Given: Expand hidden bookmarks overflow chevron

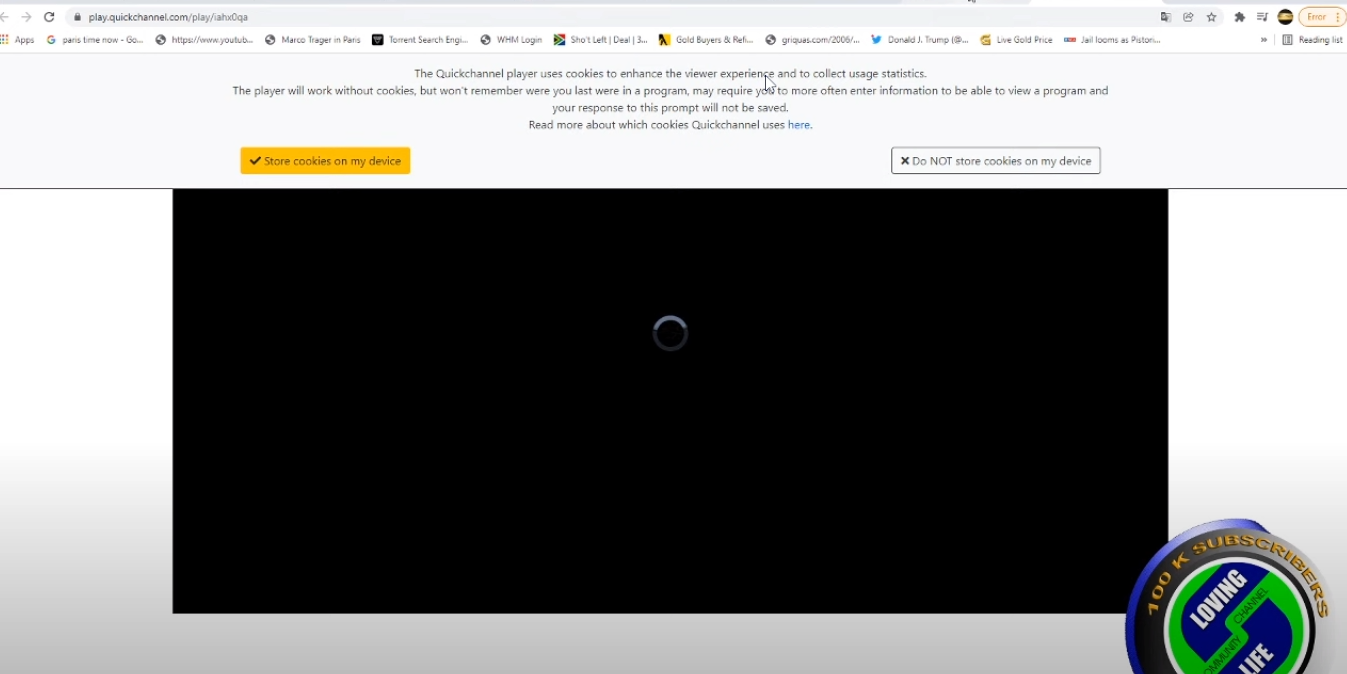Looking at the screenshot, I should click(x=1264, y=40).
